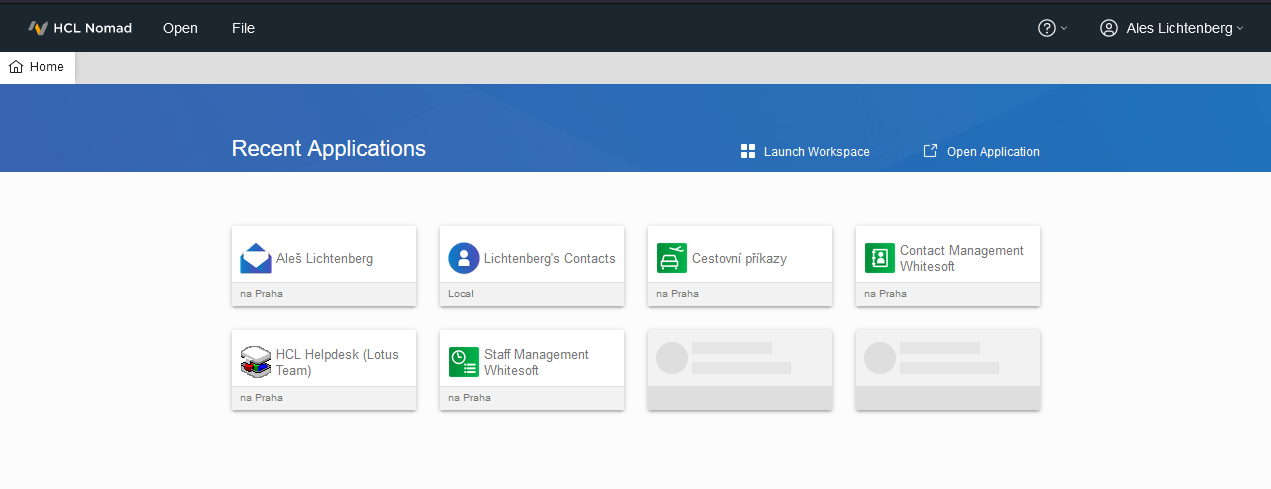Click the Open Application external-link icon
The width and height of the screenshot is (1271, 489).
click(x=930, y=151)
